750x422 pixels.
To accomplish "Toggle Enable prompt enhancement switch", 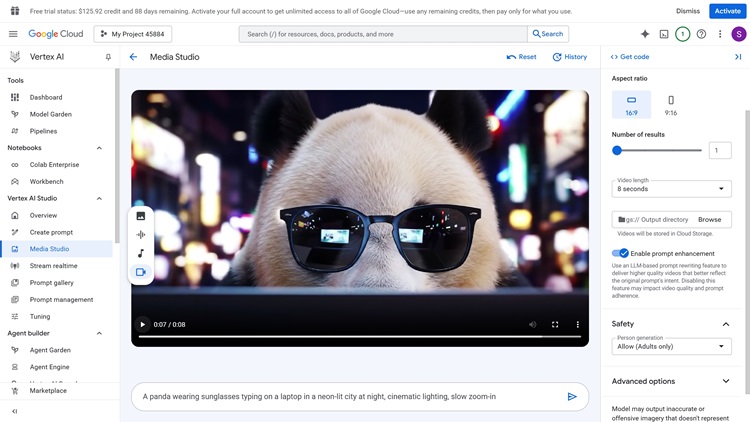I will [x=620, y=253].
